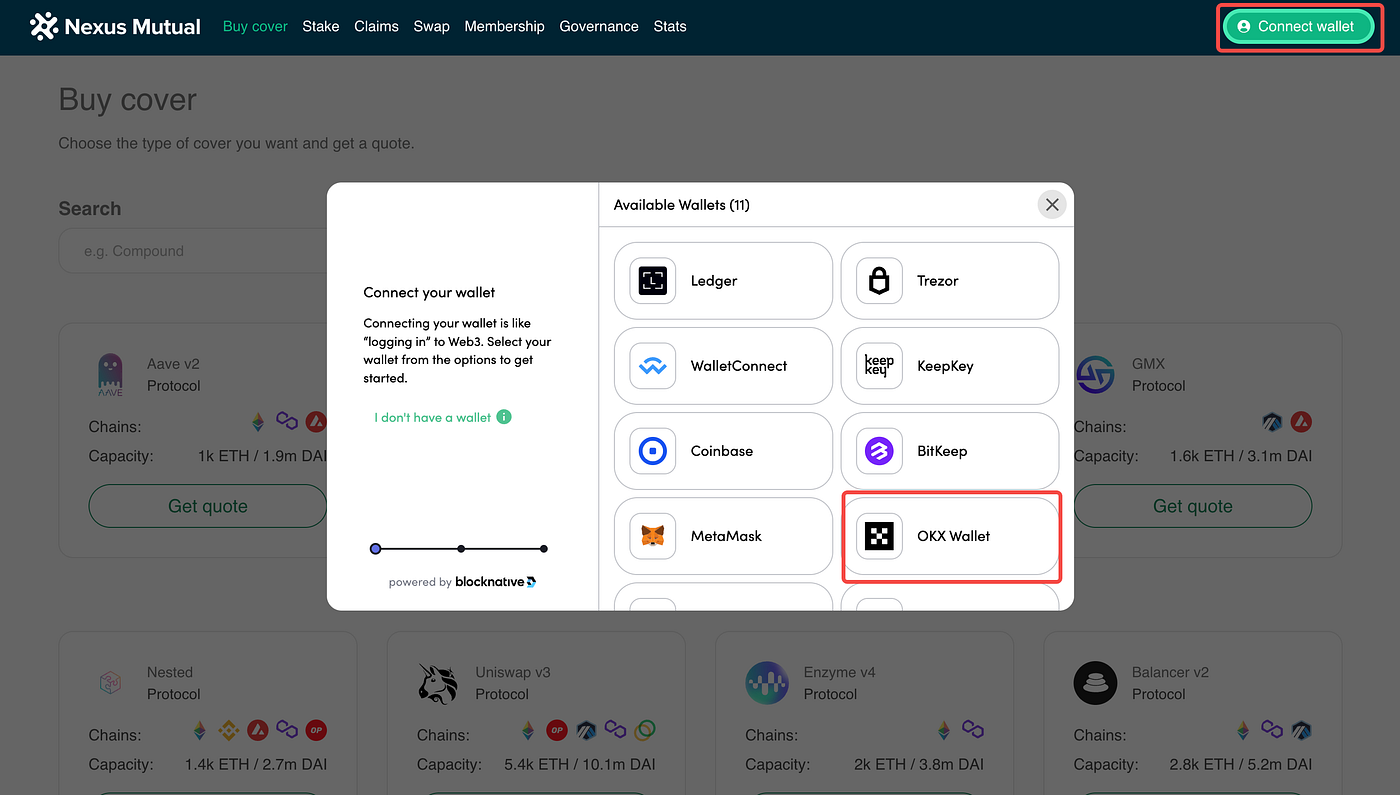Select the BitKeep wallet option
This screenshot has height=795, width=1400.
(x=950, y=451)
